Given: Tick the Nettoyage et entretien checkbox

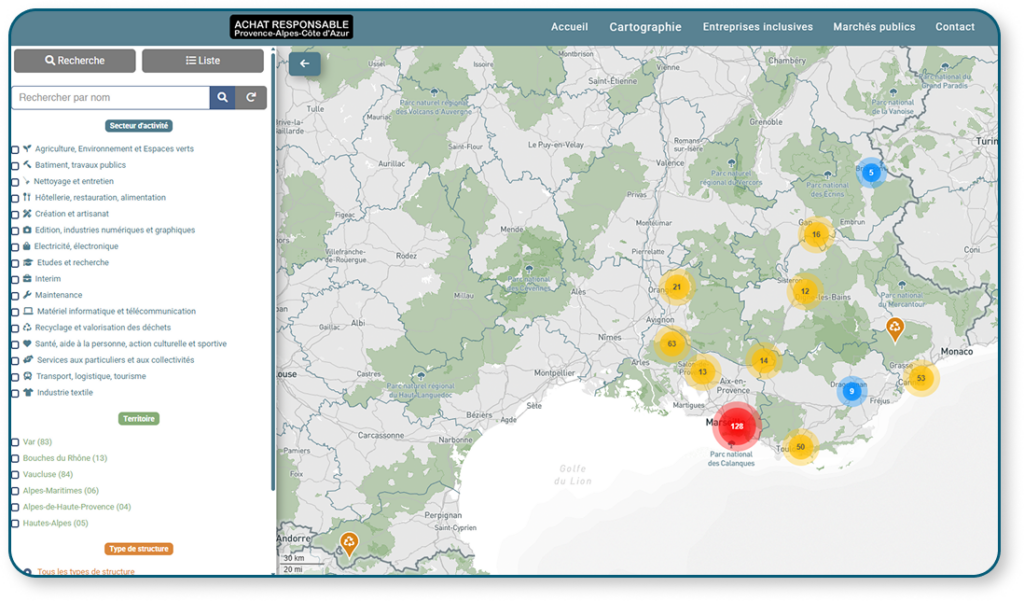Looking at the screenshot, I should (15, 182).
